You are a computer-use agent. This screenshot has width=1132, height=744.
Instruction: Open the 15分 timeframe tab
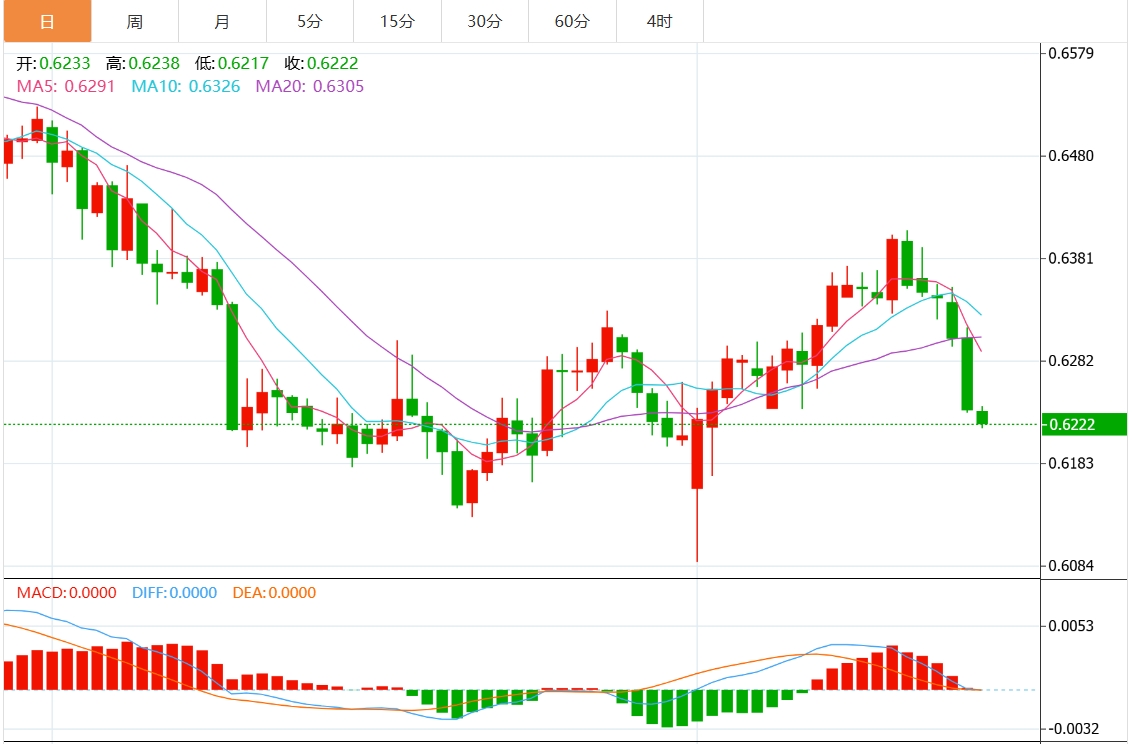[397, 22]
